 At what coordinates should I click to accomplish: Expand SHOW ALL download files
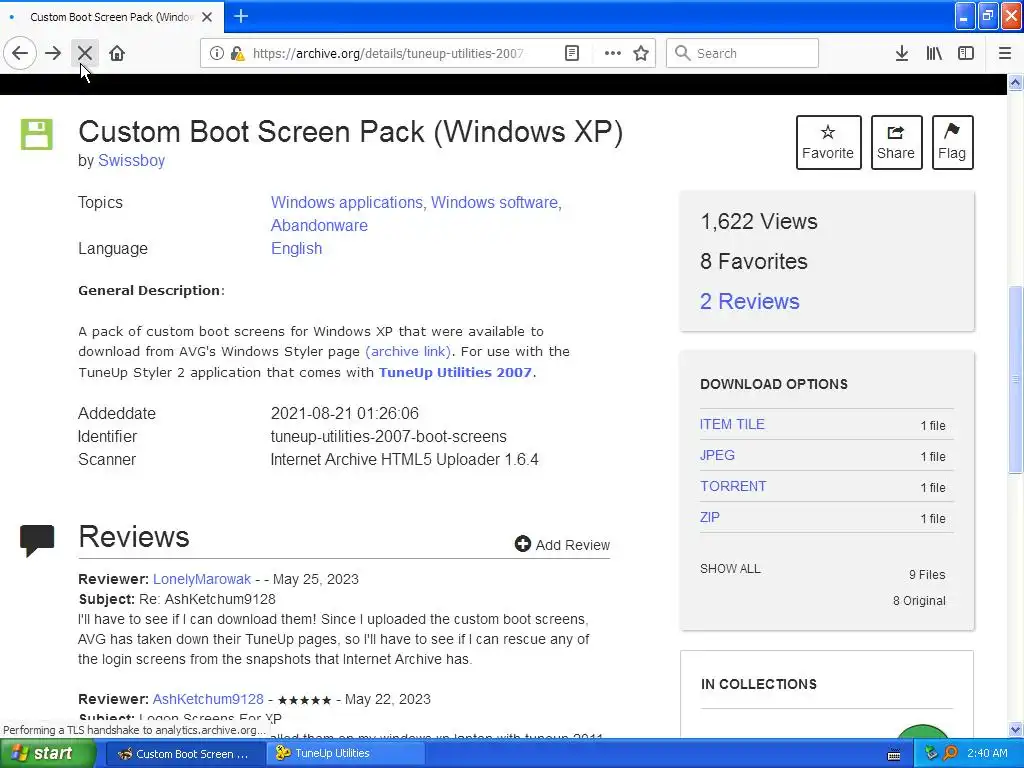point(730,569)
